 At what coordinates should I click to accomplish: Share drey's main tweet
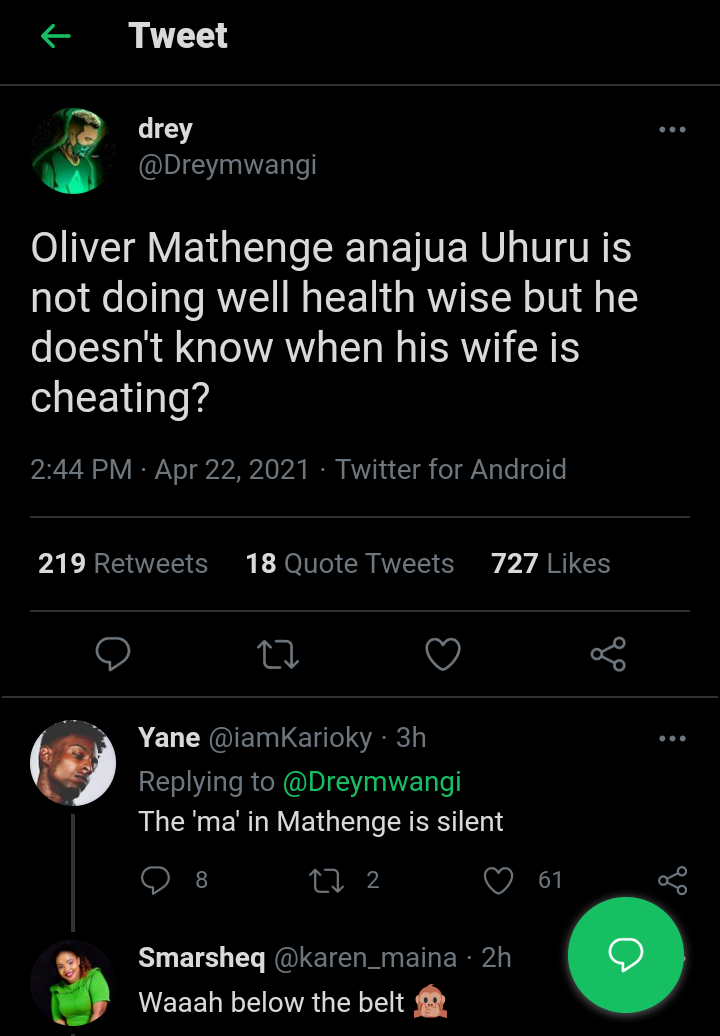point(608,654)
